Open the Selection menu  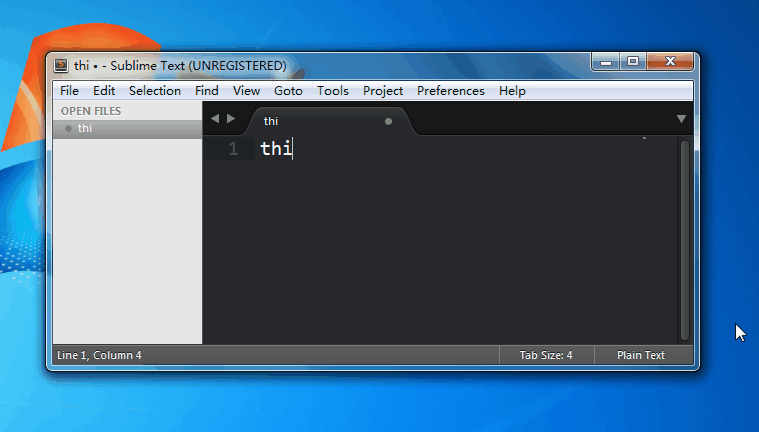click(x=155, y=91)
